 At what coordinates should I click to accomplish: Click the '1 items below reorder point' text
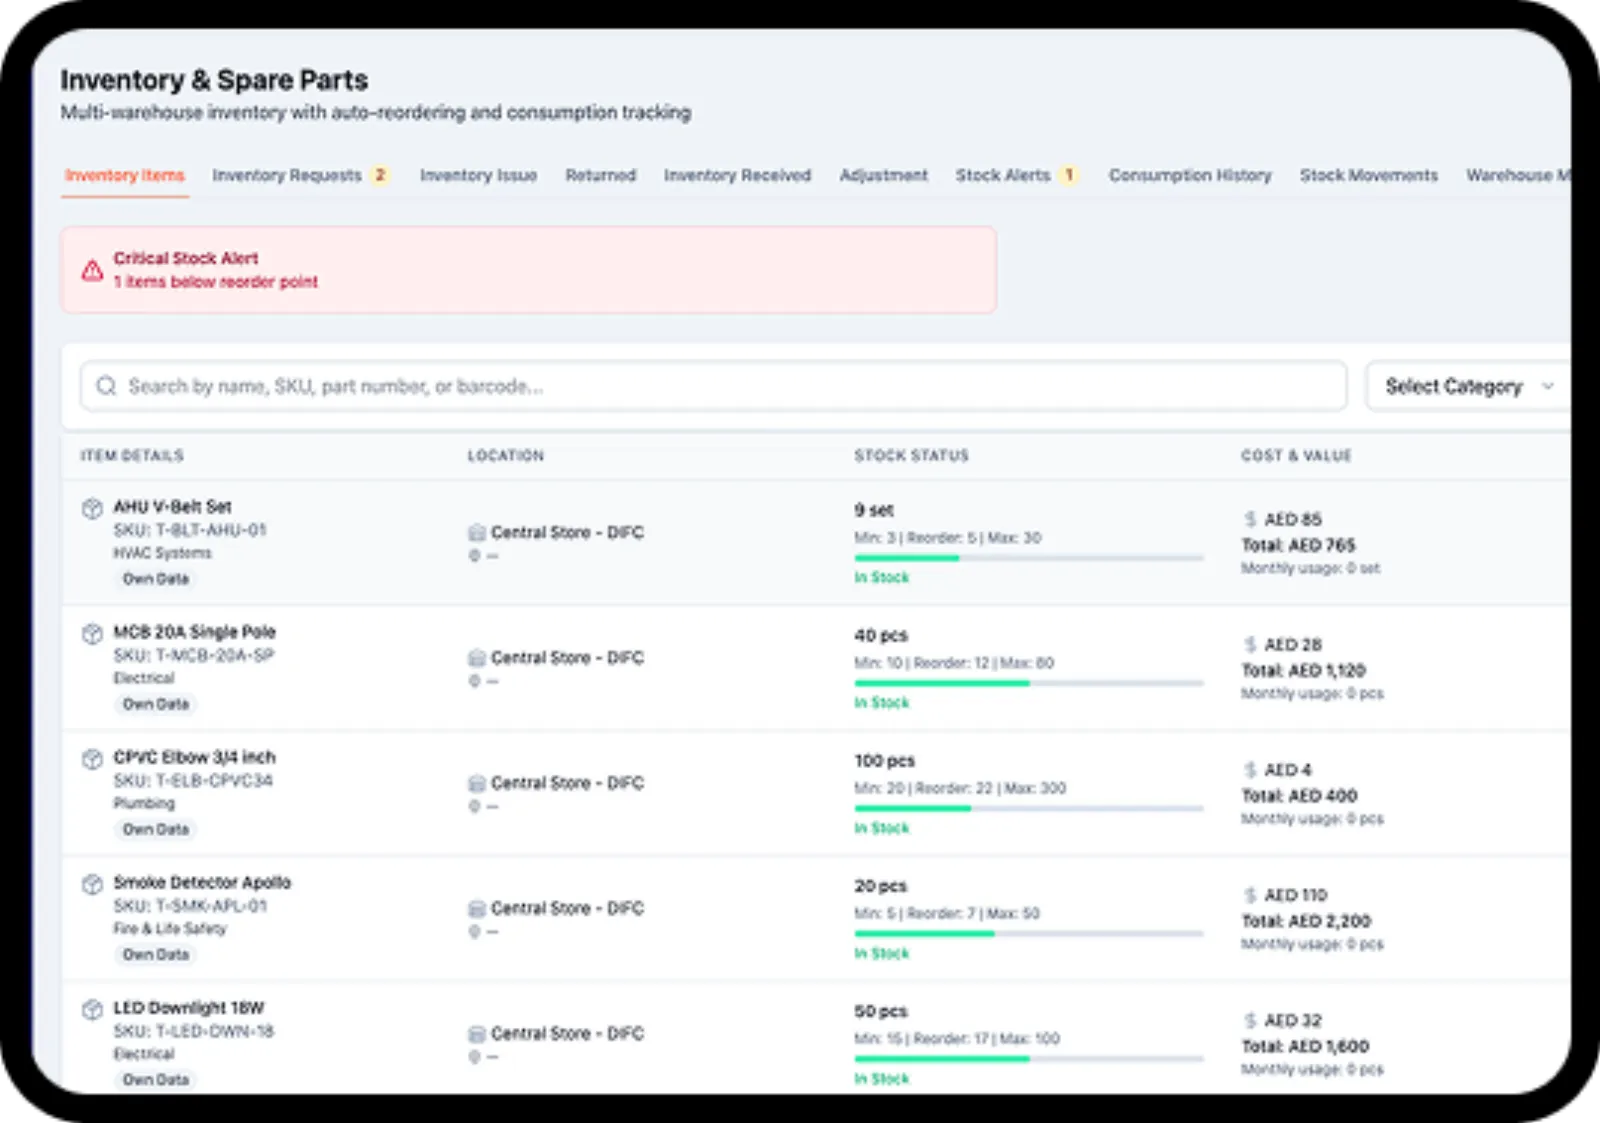215,282
